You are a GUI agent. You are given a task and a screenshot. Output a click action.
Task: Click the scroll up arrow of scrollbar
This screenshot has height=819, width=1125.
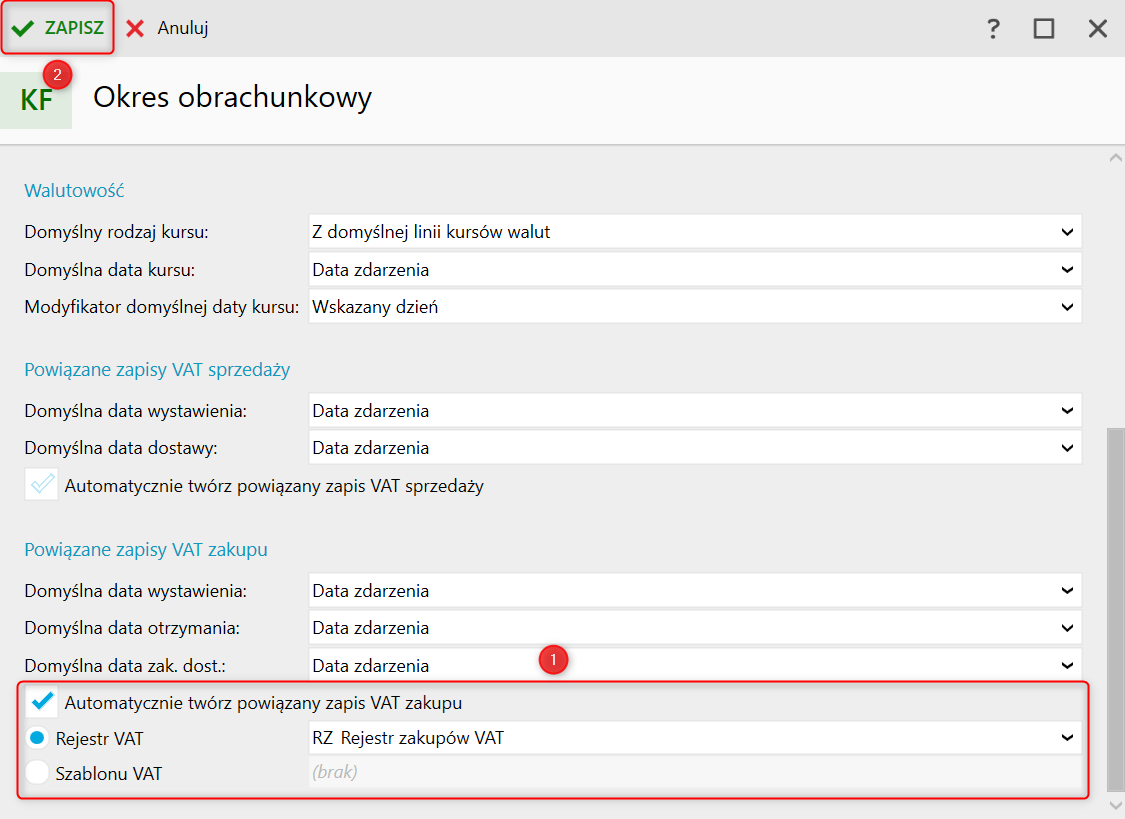[x=1116, y=157]
